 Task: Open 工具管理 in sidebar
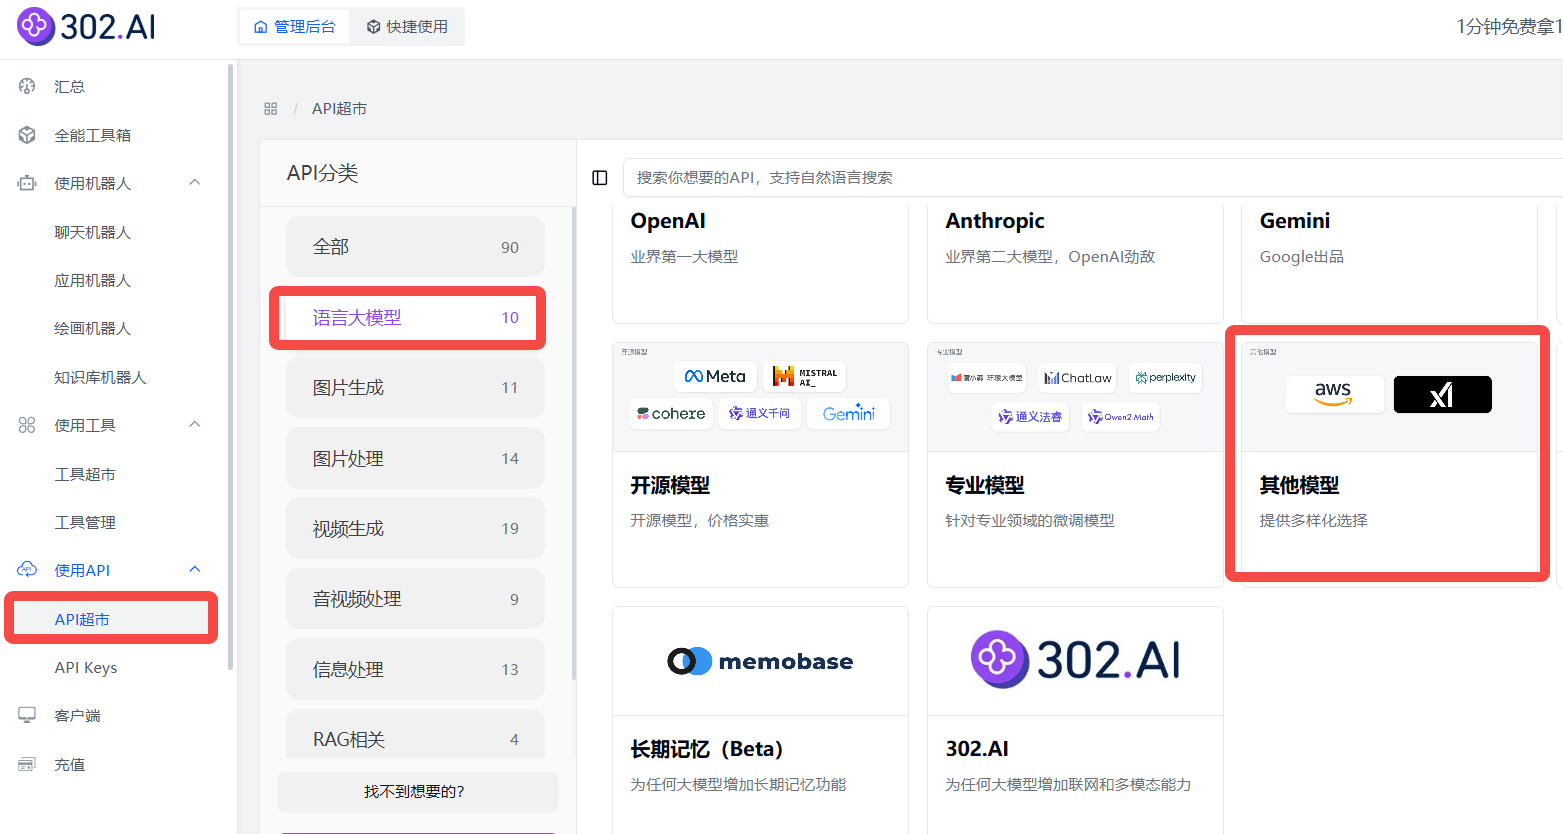pyautogui.click(x=85, y=522)
